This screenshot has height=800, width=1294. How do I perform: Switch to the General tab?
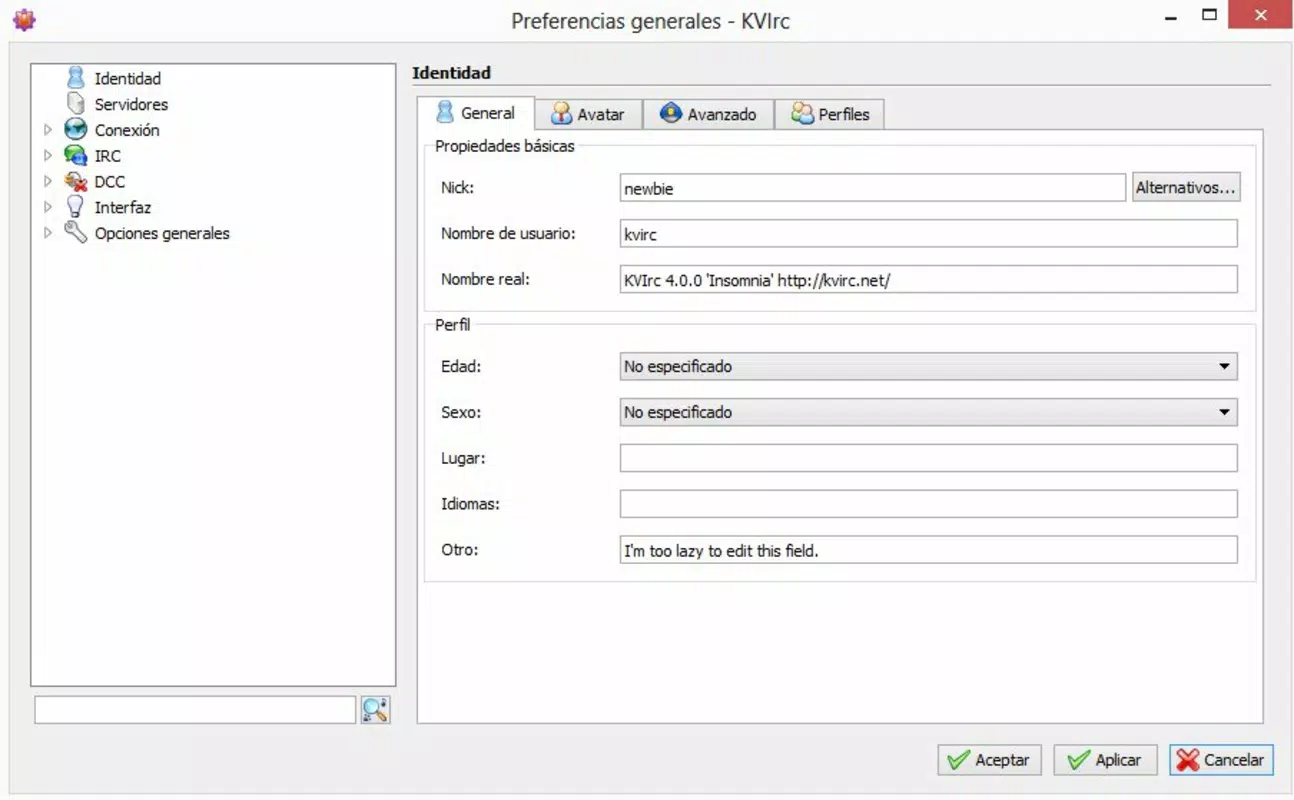point(476,113)
